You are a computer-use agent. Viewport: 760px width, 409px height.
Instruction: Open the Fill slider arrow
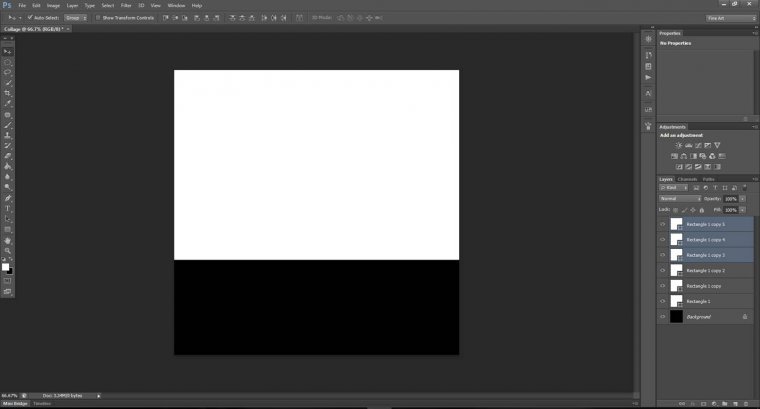pos(743,210)
